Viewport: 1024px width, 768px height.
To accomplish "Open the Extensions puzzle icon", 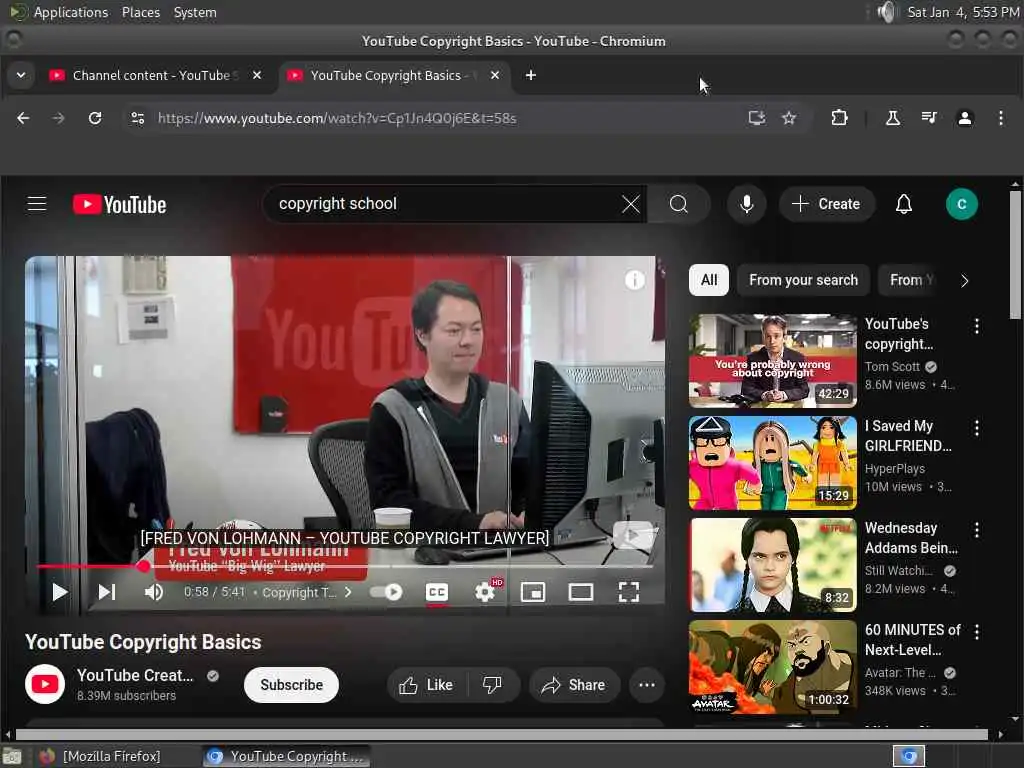I will 839,118.
